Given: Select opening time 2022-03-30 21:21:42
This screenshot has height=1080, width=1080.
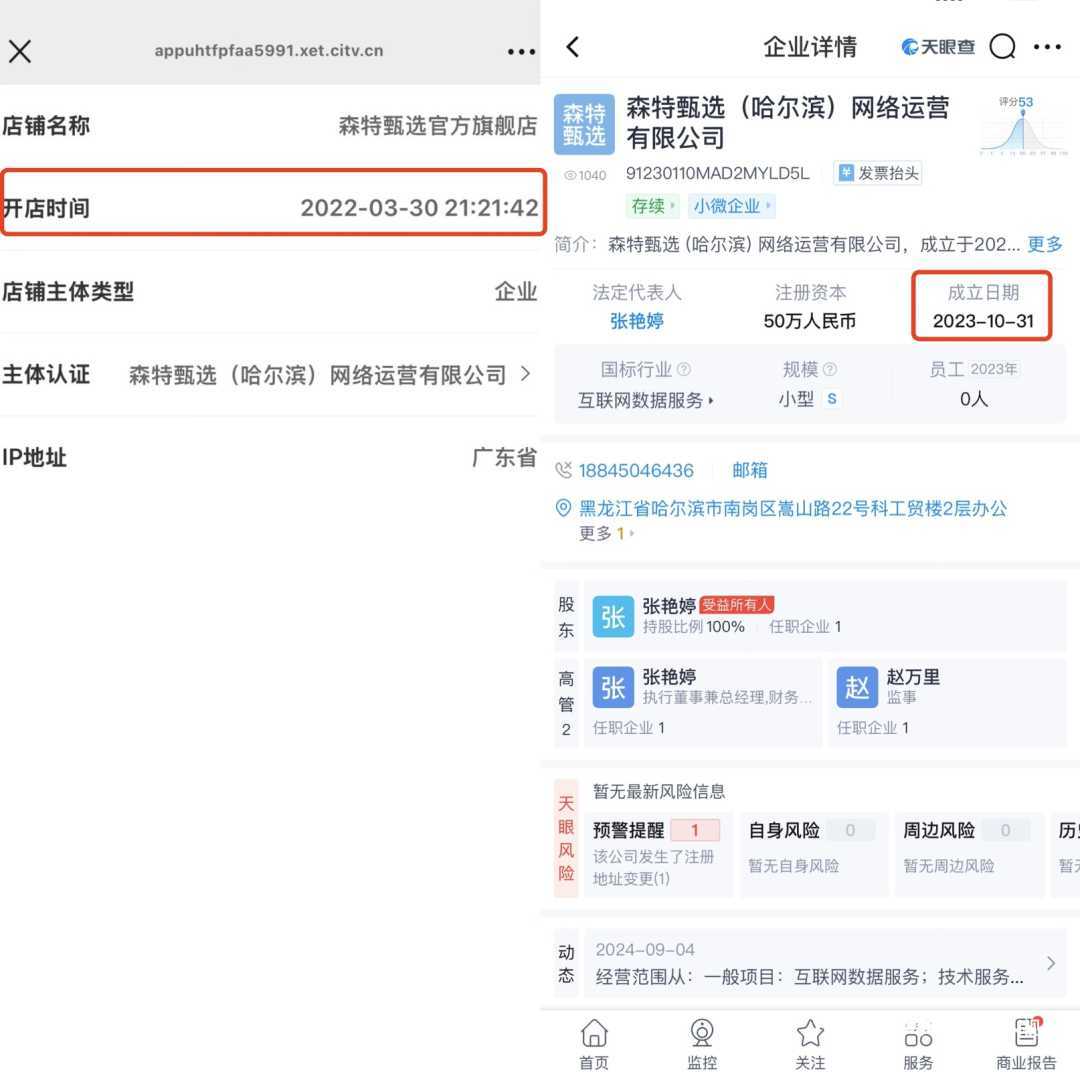Looking at the screenshot, I should [x=419, y=207].
